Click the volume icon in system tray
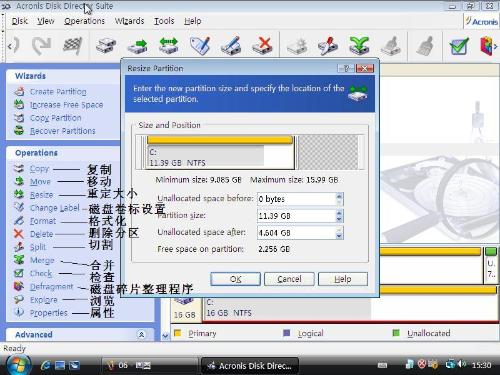 click(x=462, y=365)
